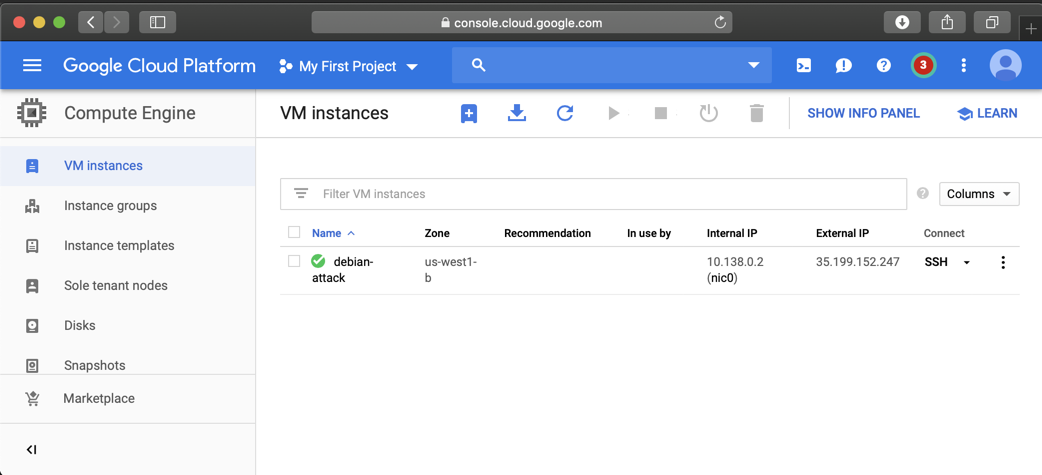
Task: Expand the SSH connection options arrow
Action: pyautogui.click(x=967, y=263)
